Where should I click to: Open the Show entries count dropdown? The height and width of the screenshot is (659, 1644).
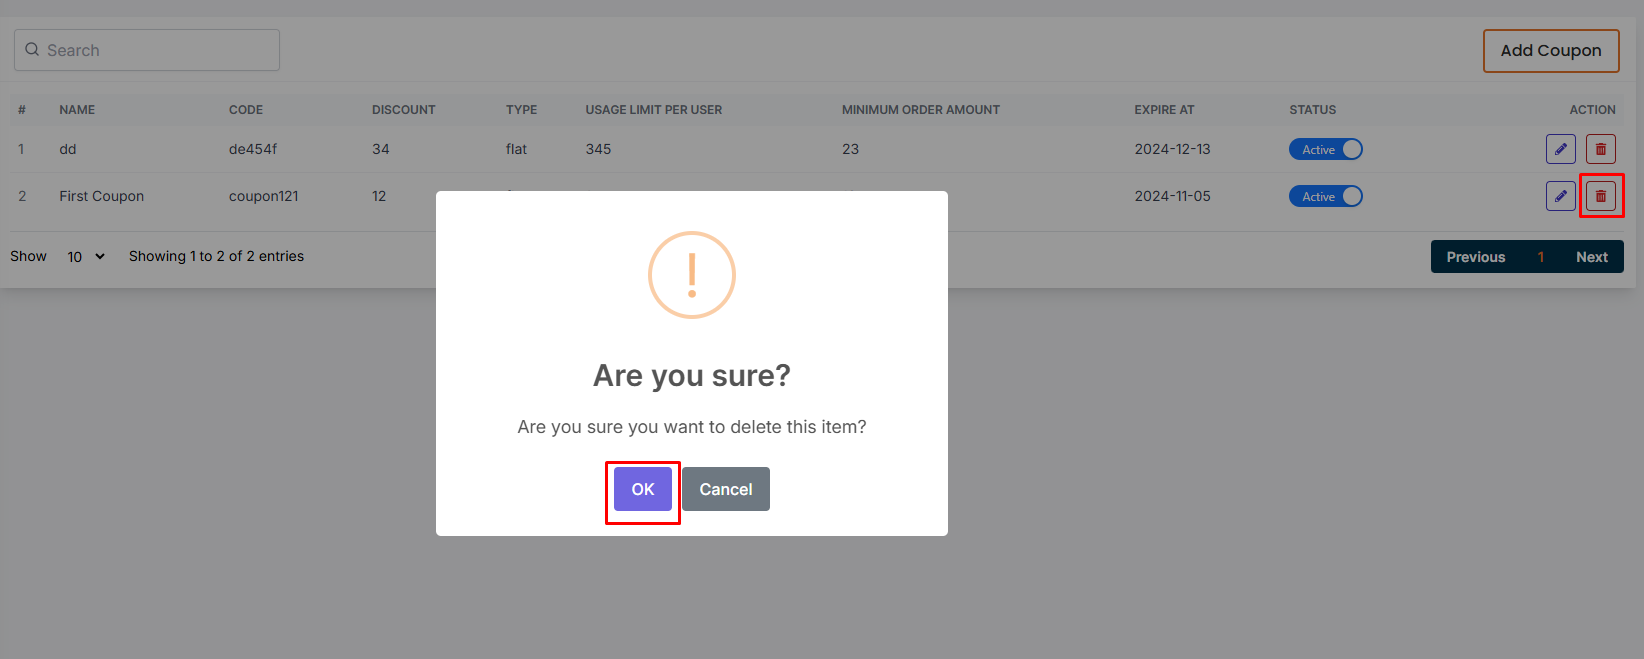click(x=85, y=257)
